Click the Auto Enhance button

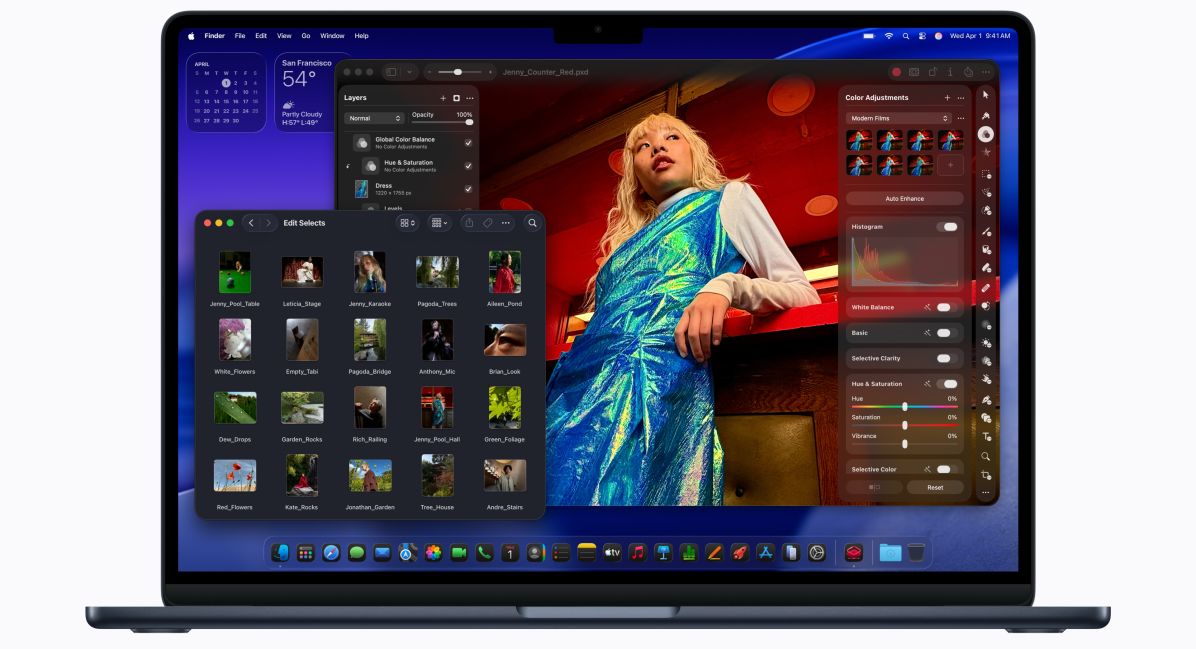click(x=904, y=199)
